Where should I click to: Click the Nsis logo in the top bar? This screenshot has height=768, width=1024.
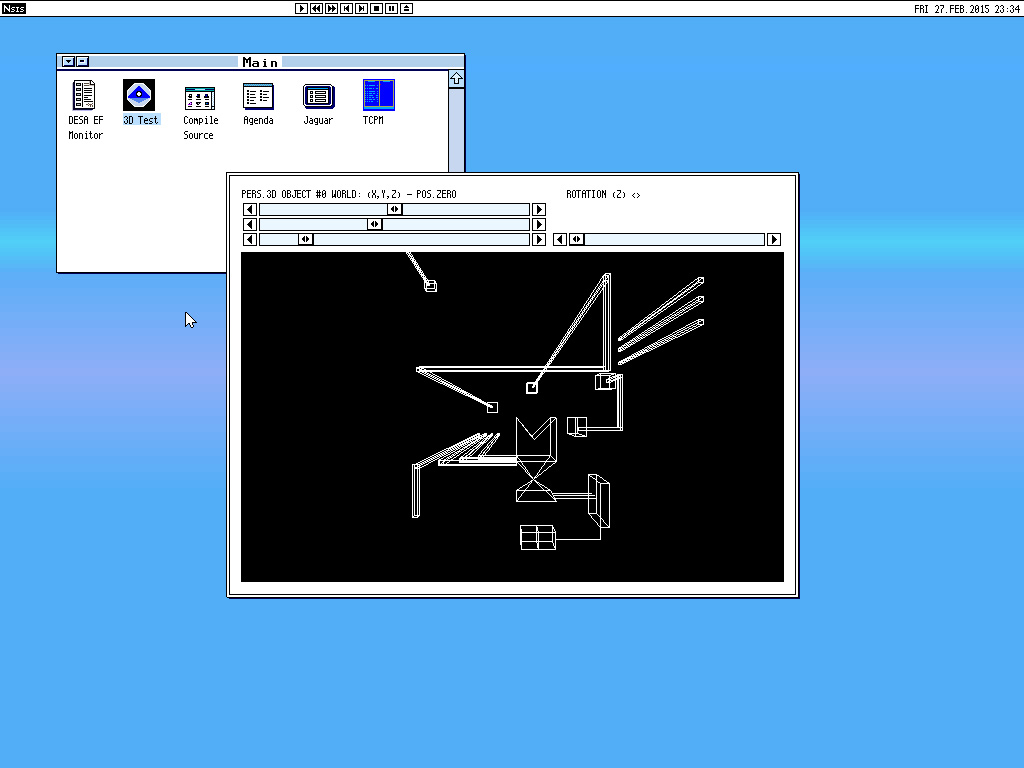pos(14,8)
